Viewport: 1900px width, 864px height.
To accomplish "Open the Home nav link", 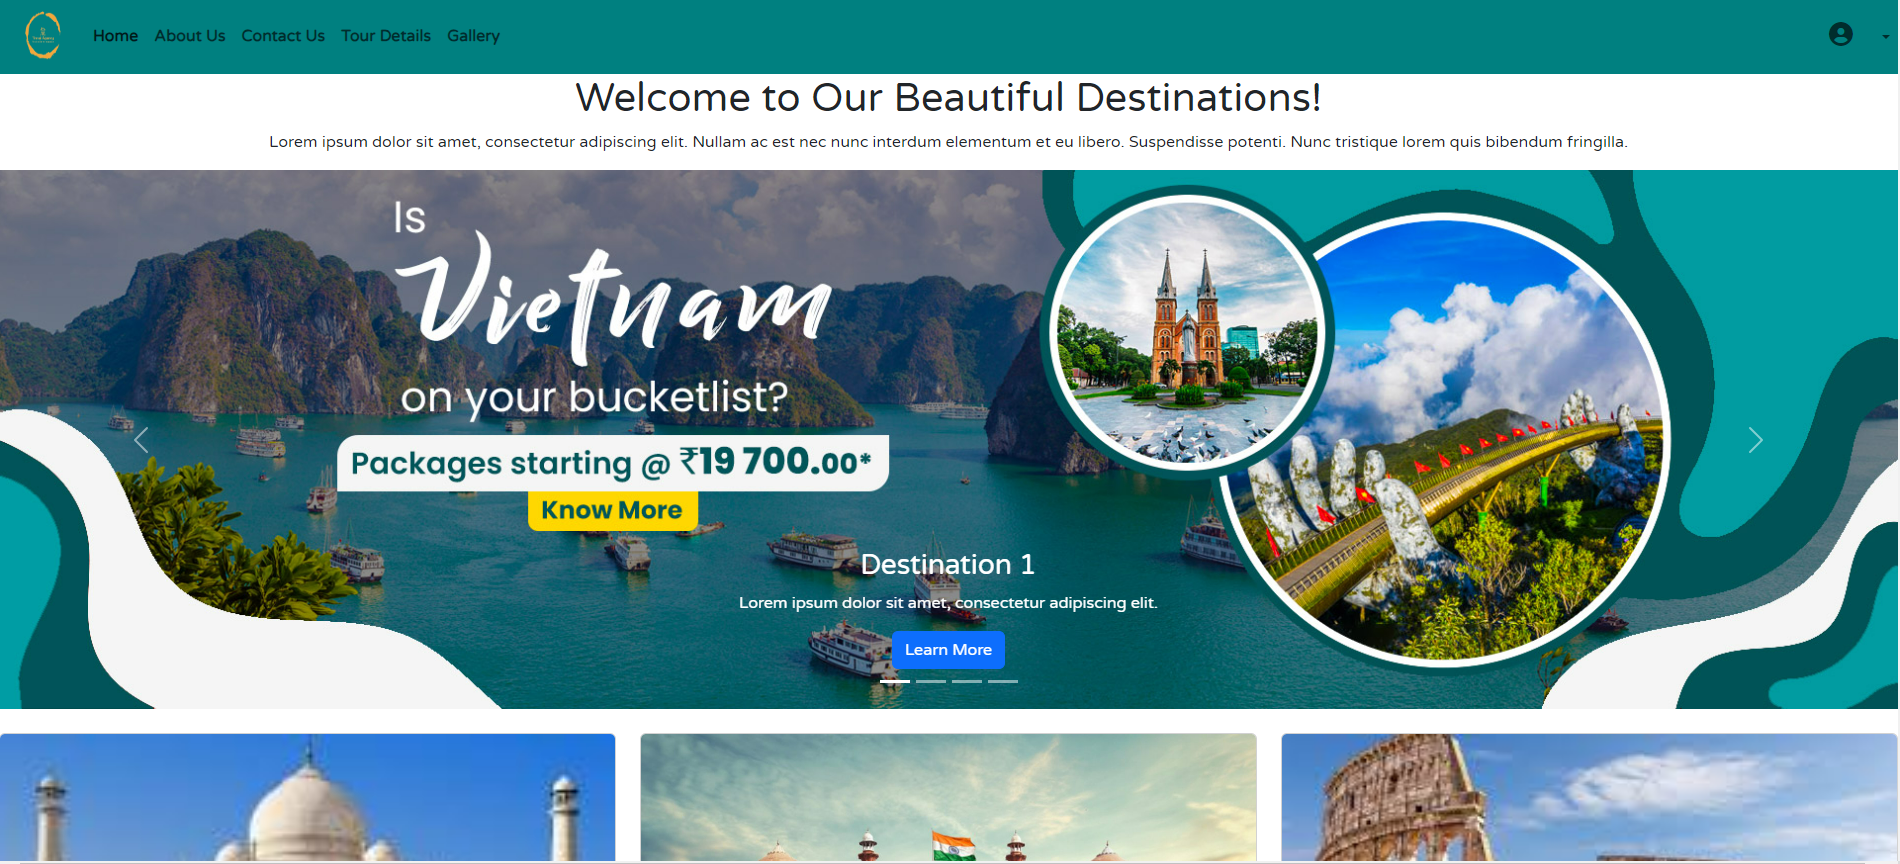I will (x=115, y=36).
